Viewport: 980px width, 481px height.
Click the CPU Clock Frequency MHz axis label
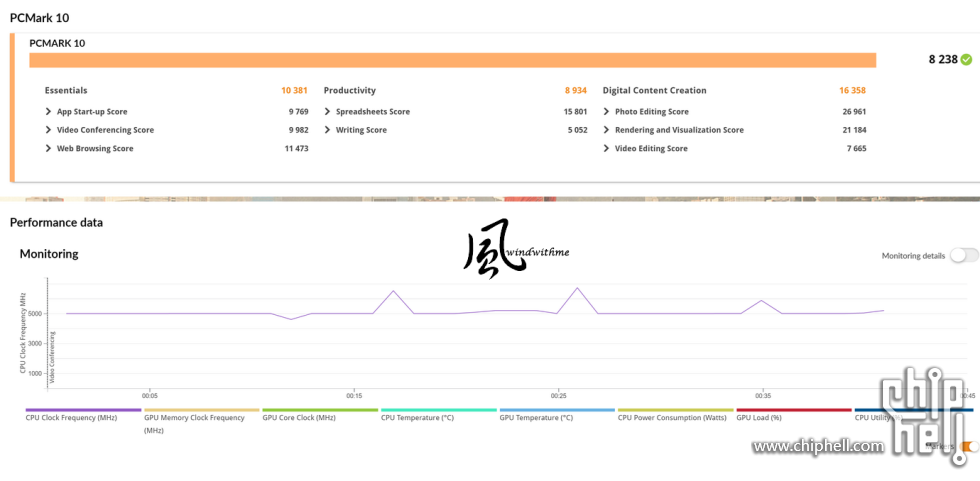click(22, 332)
